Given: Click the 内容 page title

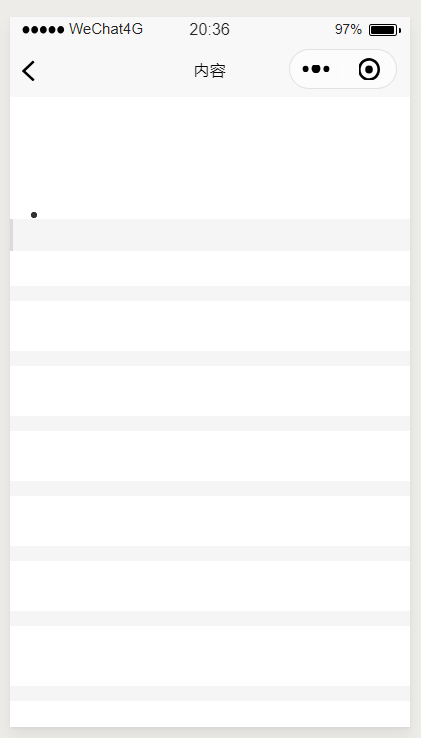Looking at the screenshot, I should pyautogui.click(x=210, y=71).
